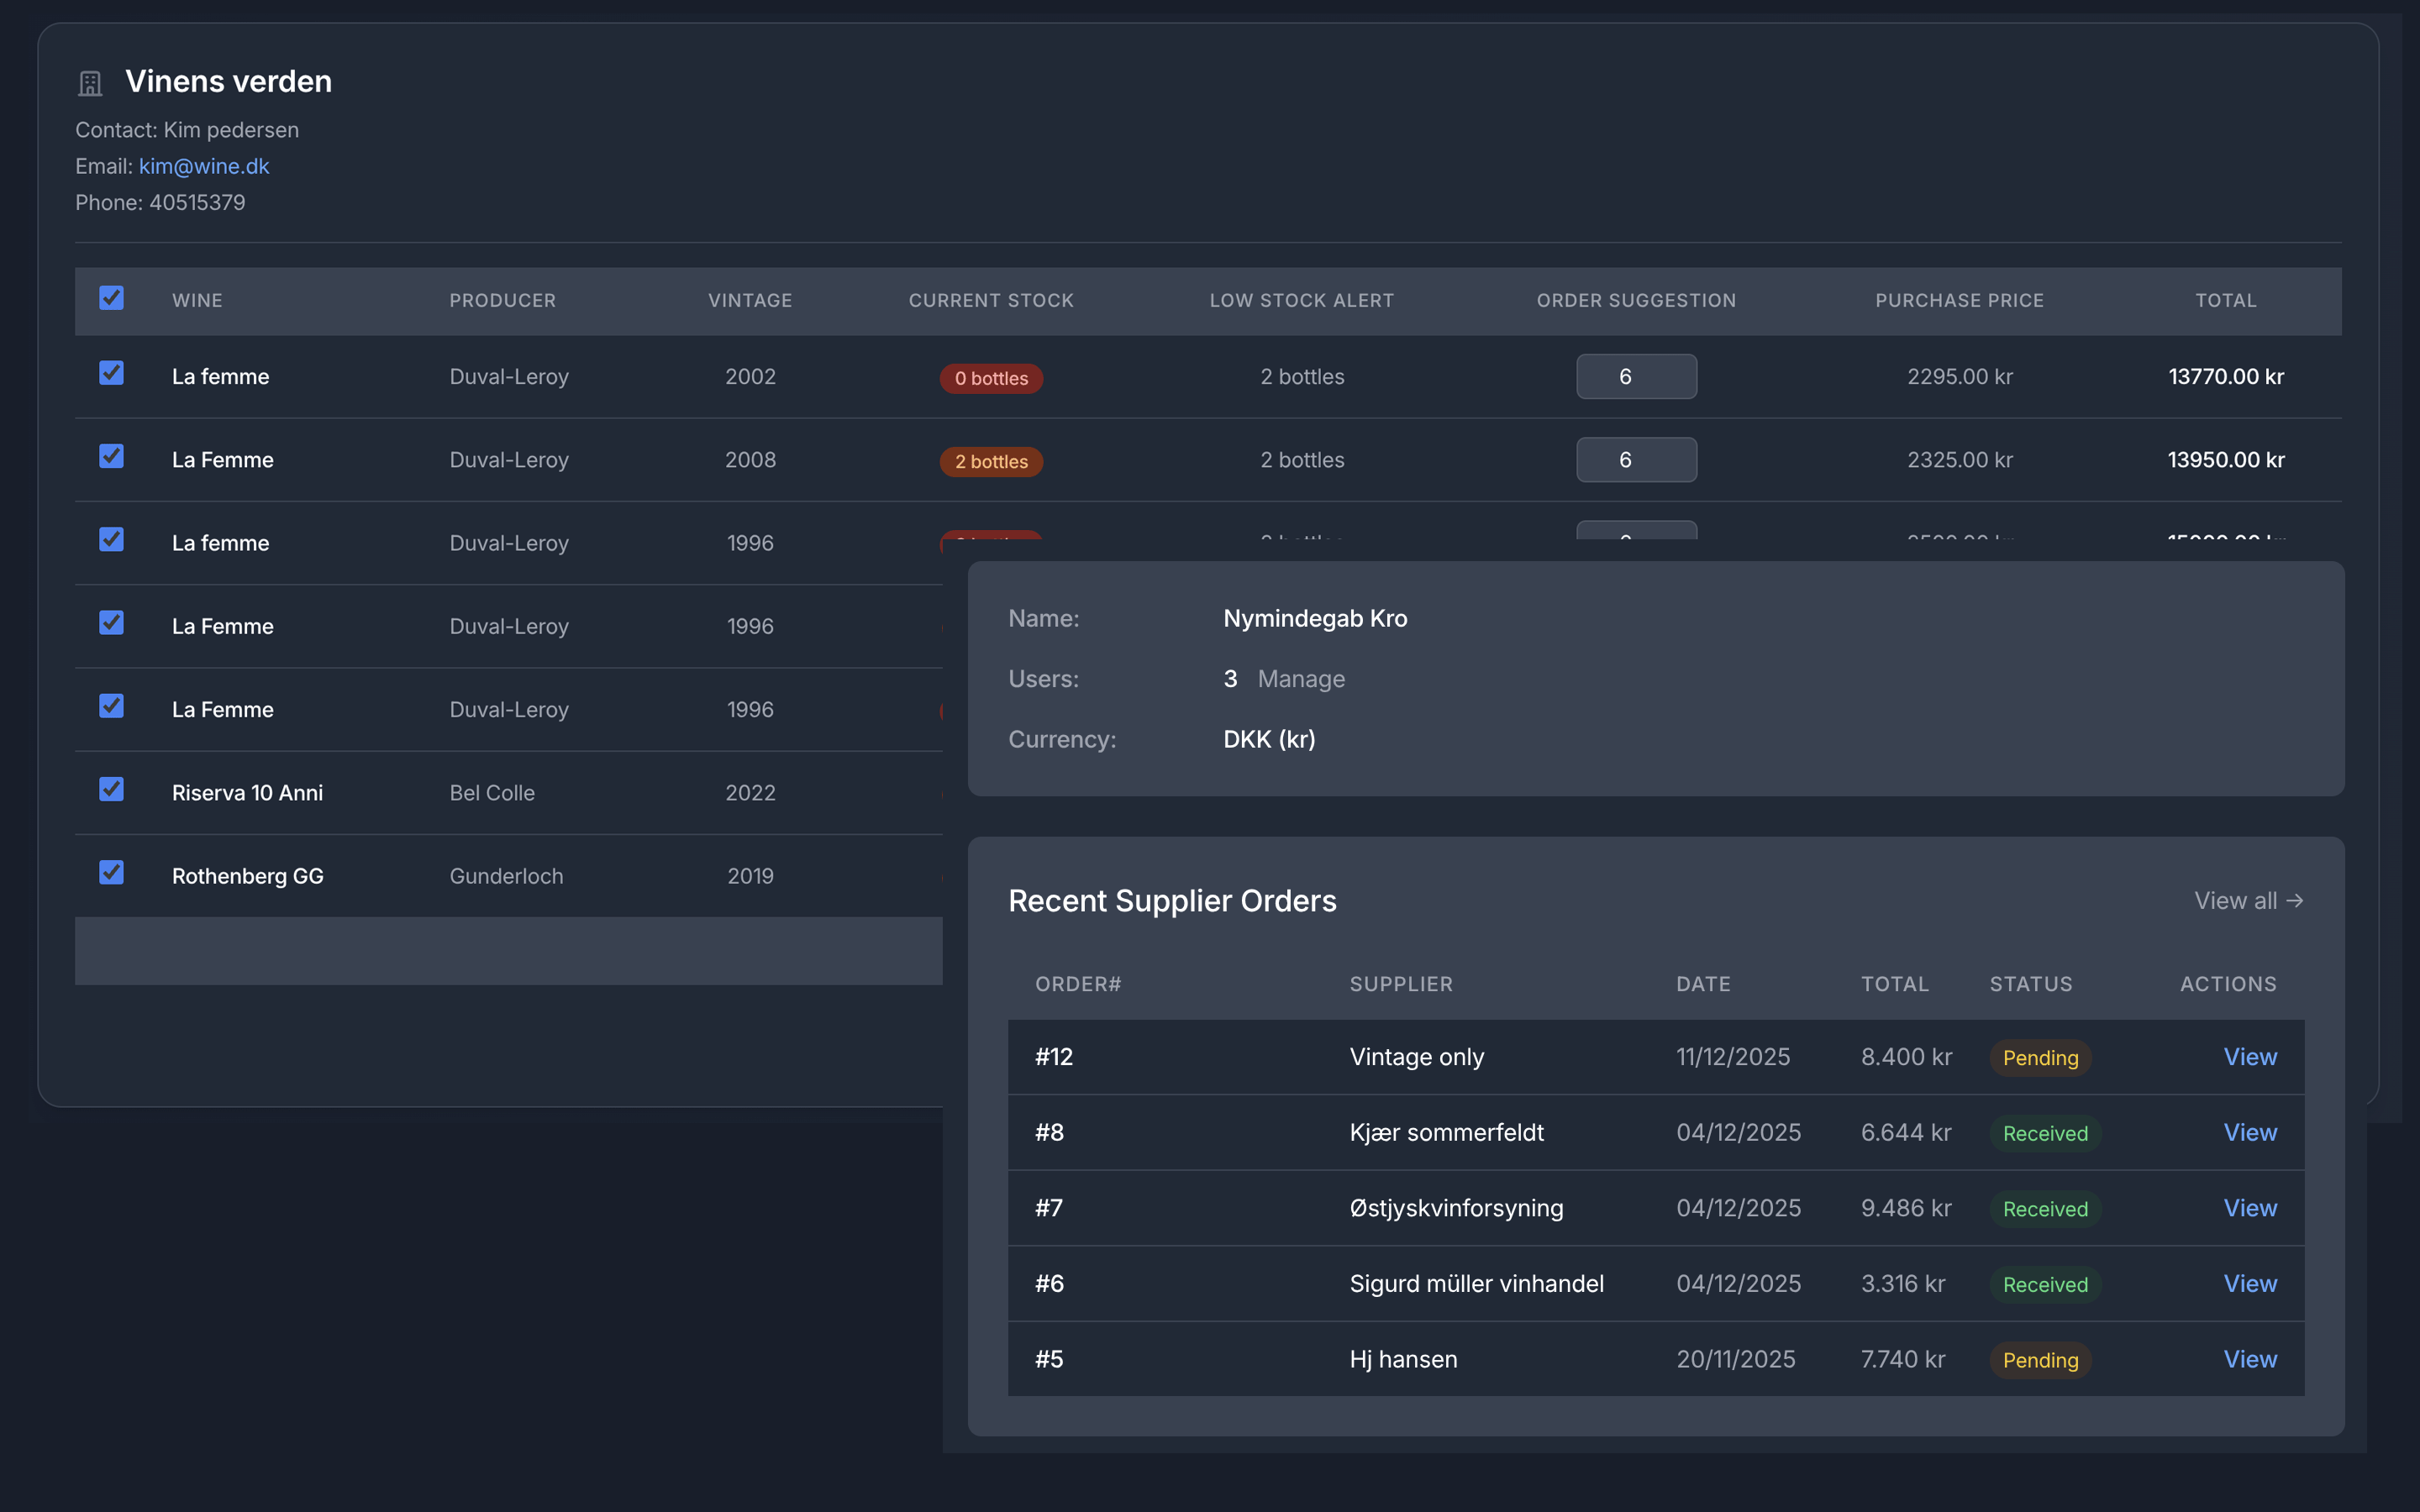
Task: Click the 0 bottles stock badge
Action: [991, 378]
